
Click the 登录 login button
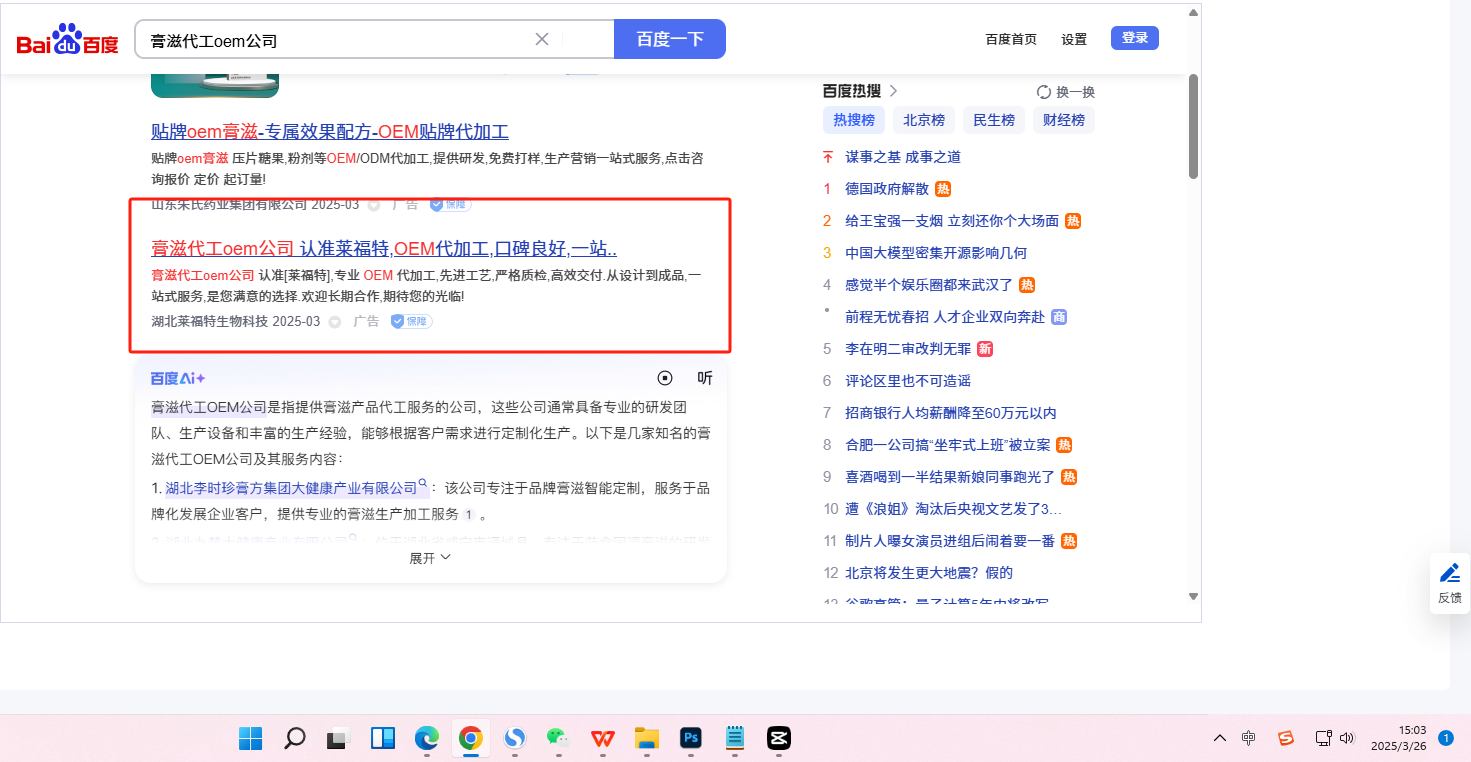click(x=1134, y=38)
